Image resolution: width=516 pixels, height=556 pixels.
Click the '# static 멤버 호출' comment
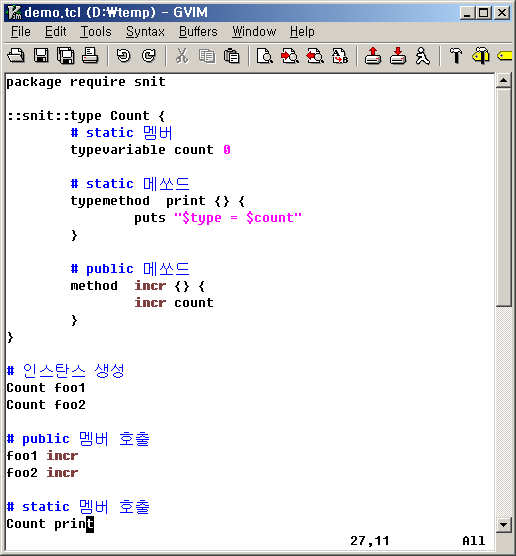pyautogui.click(x=78, y=507)
